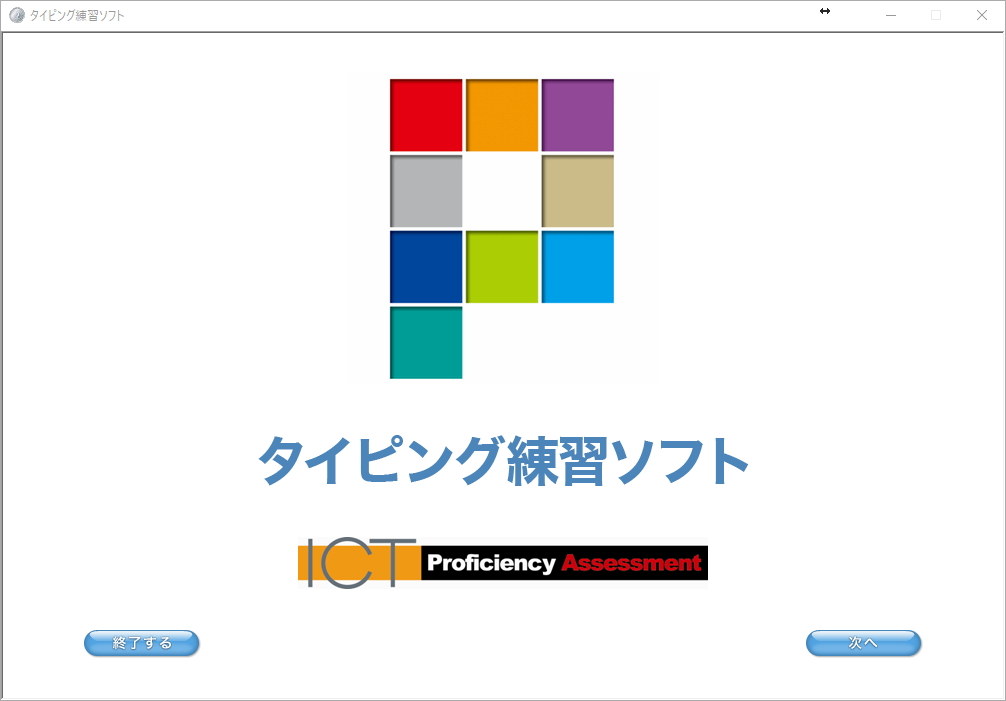This screenshot has height=701, width=1006.
Task: Click the teal square at the logo bottom
Action: pos(425,344)
